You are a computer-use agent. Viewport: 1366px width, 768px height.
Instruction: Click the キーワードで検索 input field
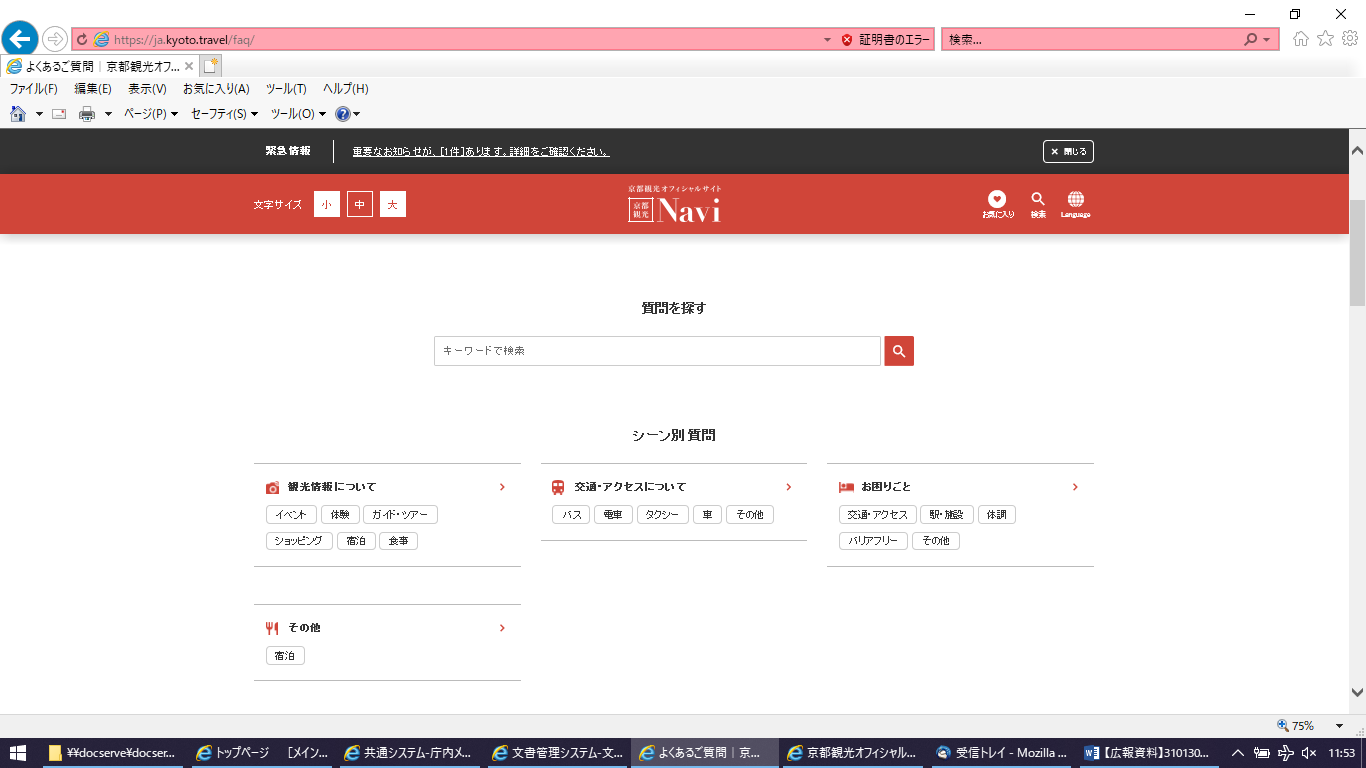click(657, 351)
